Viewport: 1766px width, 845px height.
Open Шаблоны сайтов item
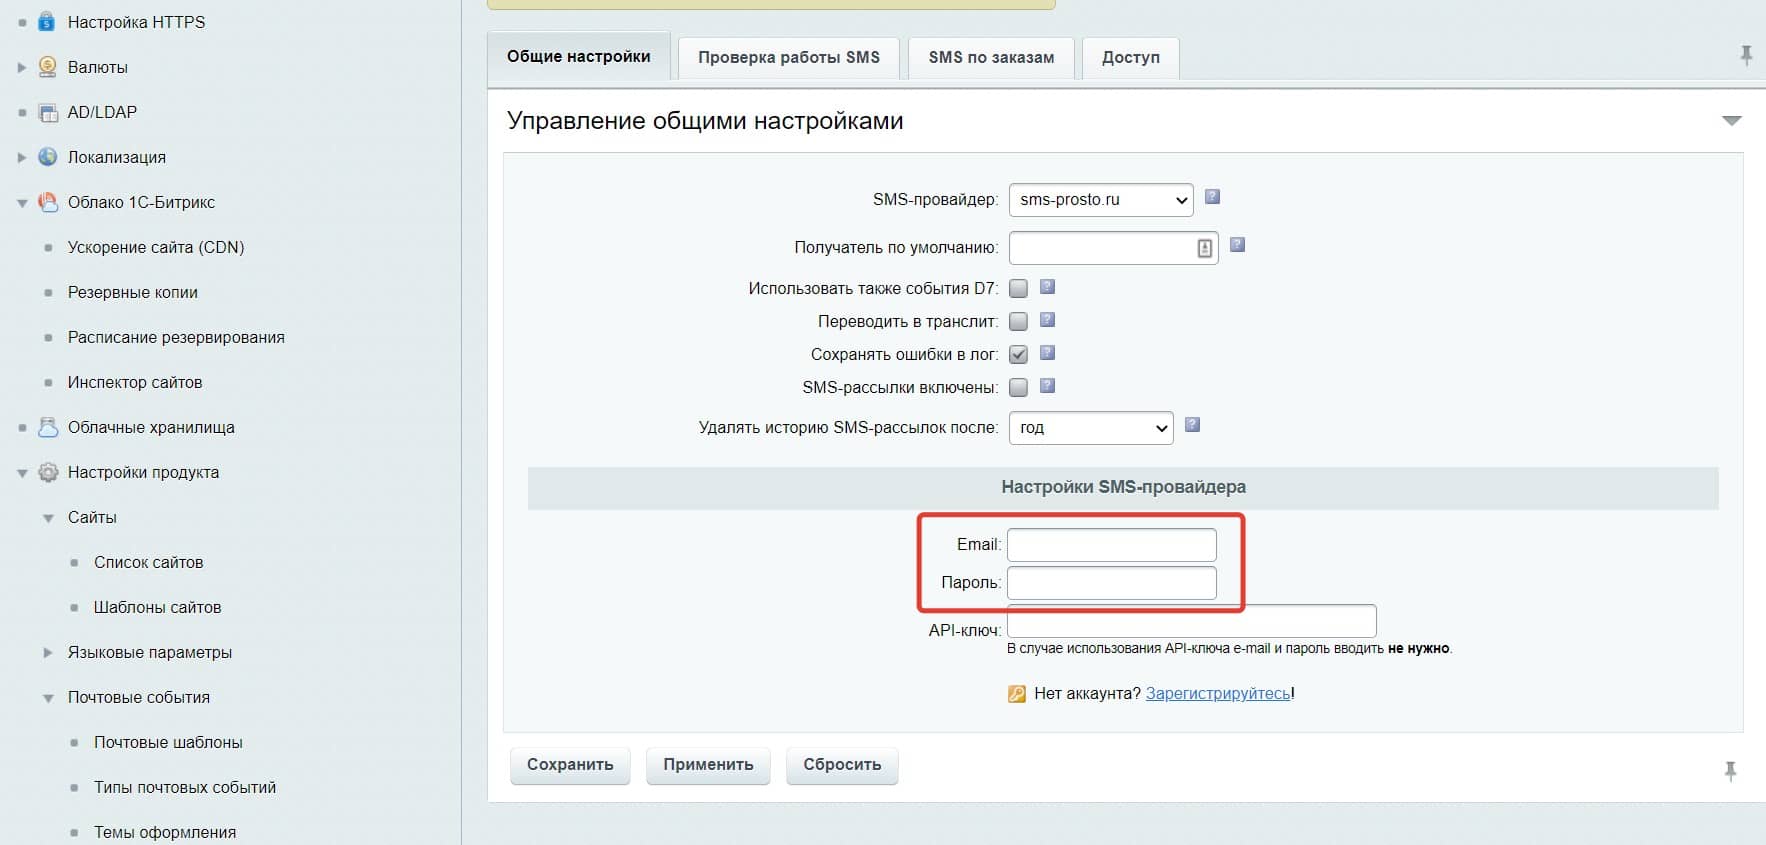(158, 607)
